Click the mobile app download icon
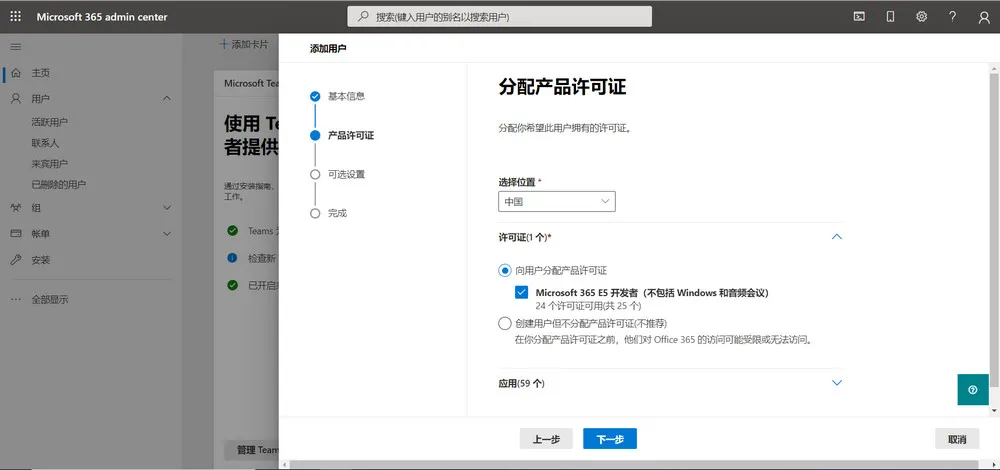1000x470 pixels. [x=890, y=16]
